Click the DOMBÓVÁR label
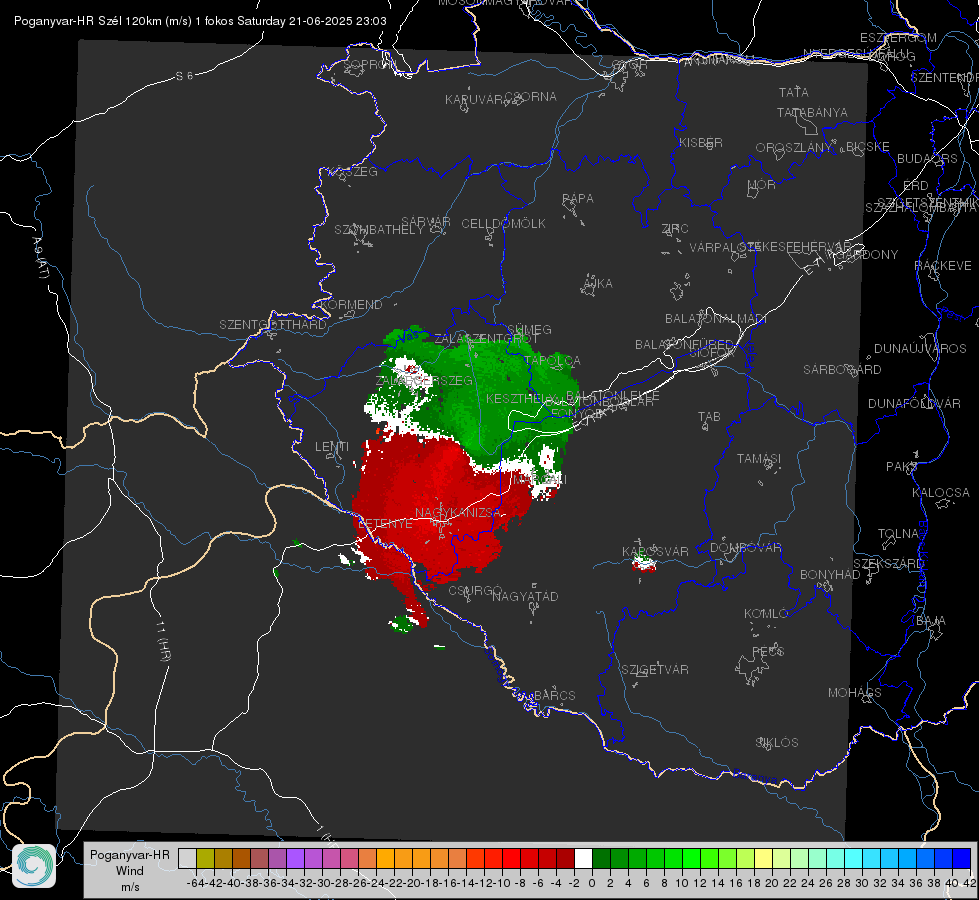Screen dimensions: 979x900 click(745, 548)
